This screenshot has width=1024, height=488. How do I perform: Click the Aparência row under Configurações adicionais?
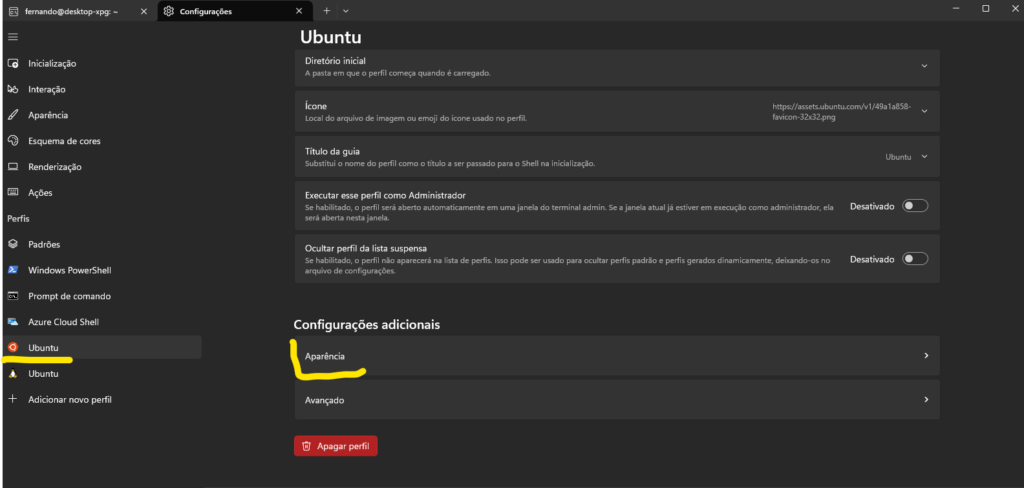pyautogui.click(x=617, y=356)
